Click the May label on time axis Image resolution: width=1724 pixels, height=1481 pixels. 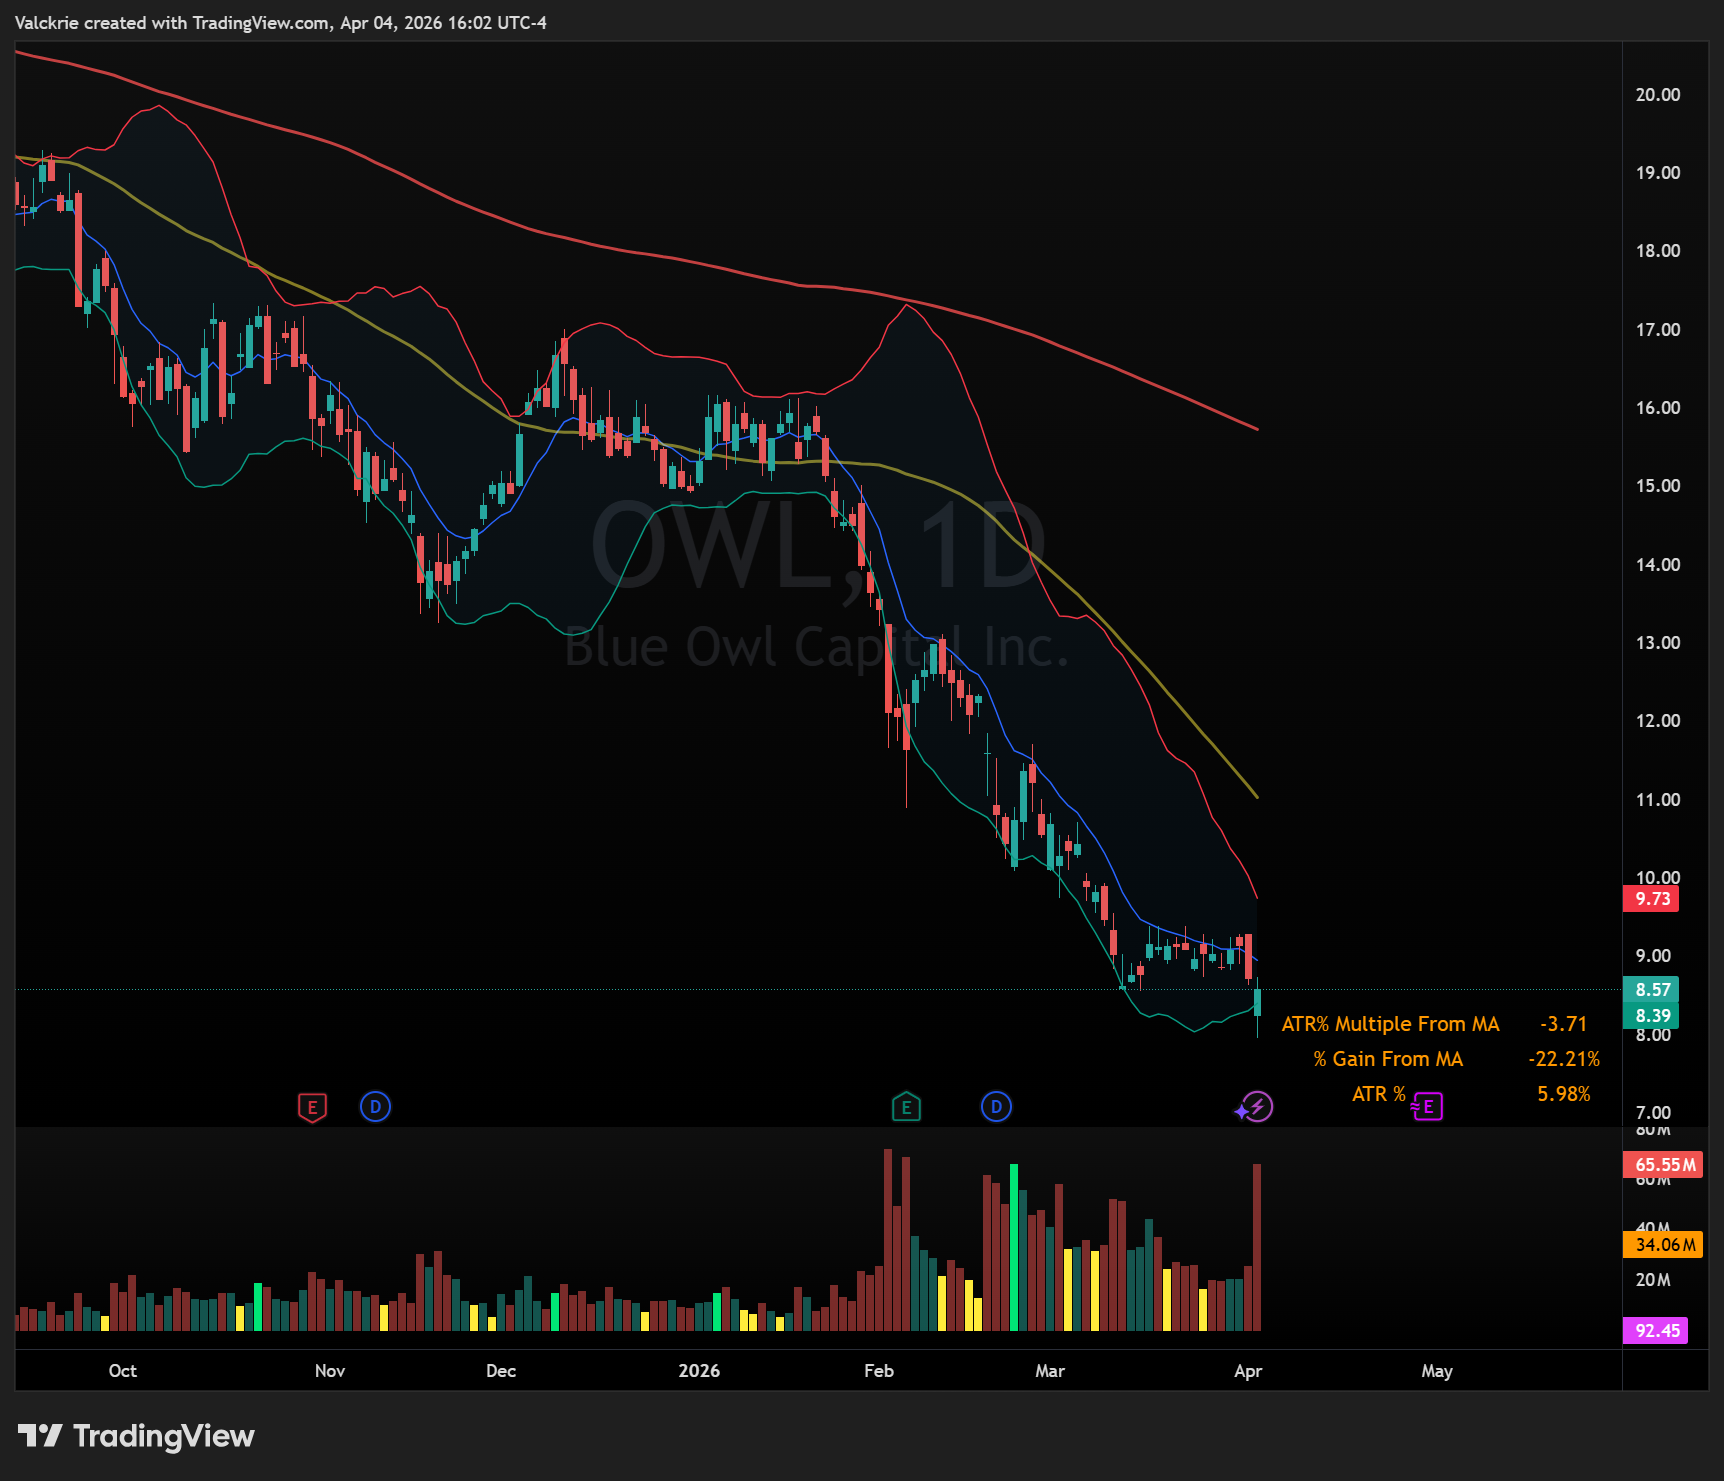pyautogui.click(x=1437, y=1371)
